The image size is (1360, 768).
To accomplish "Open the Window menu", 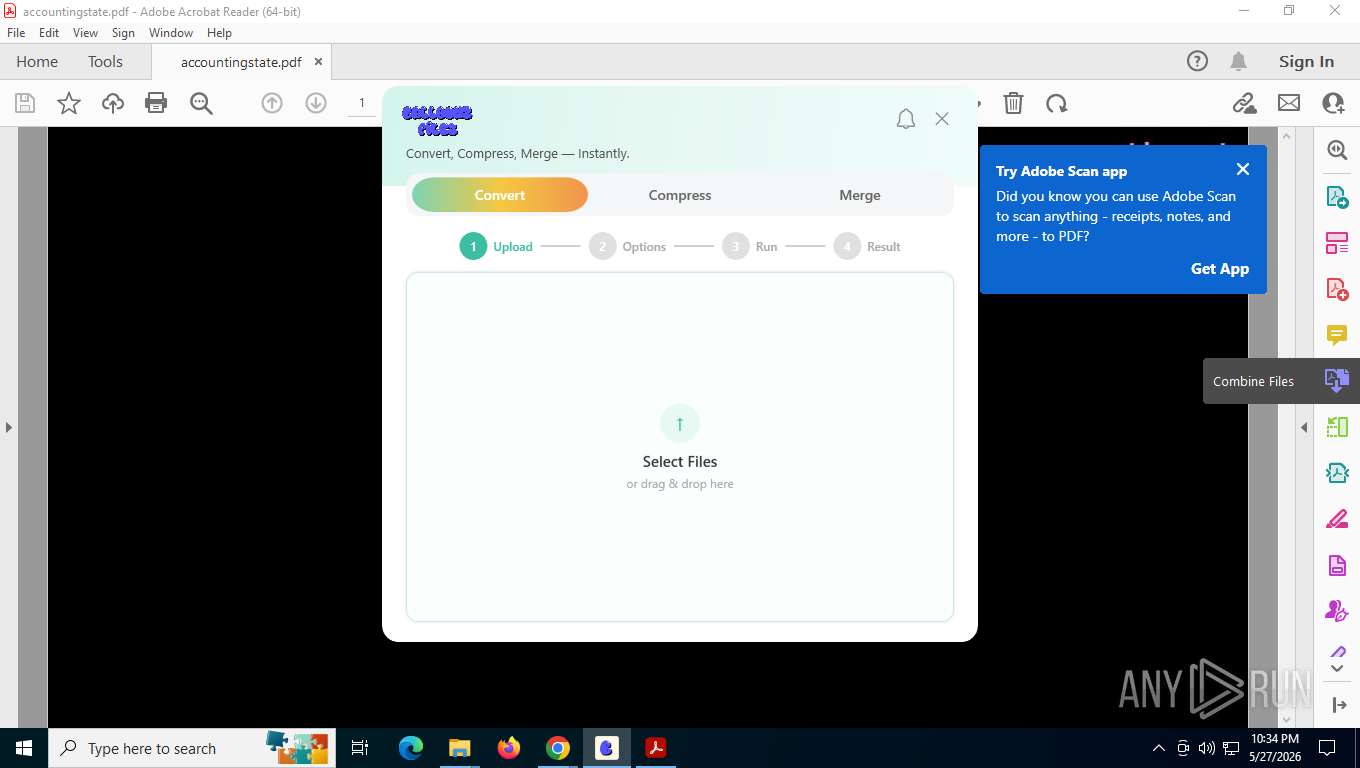I will pyautogui.click(x=171, y=33).
